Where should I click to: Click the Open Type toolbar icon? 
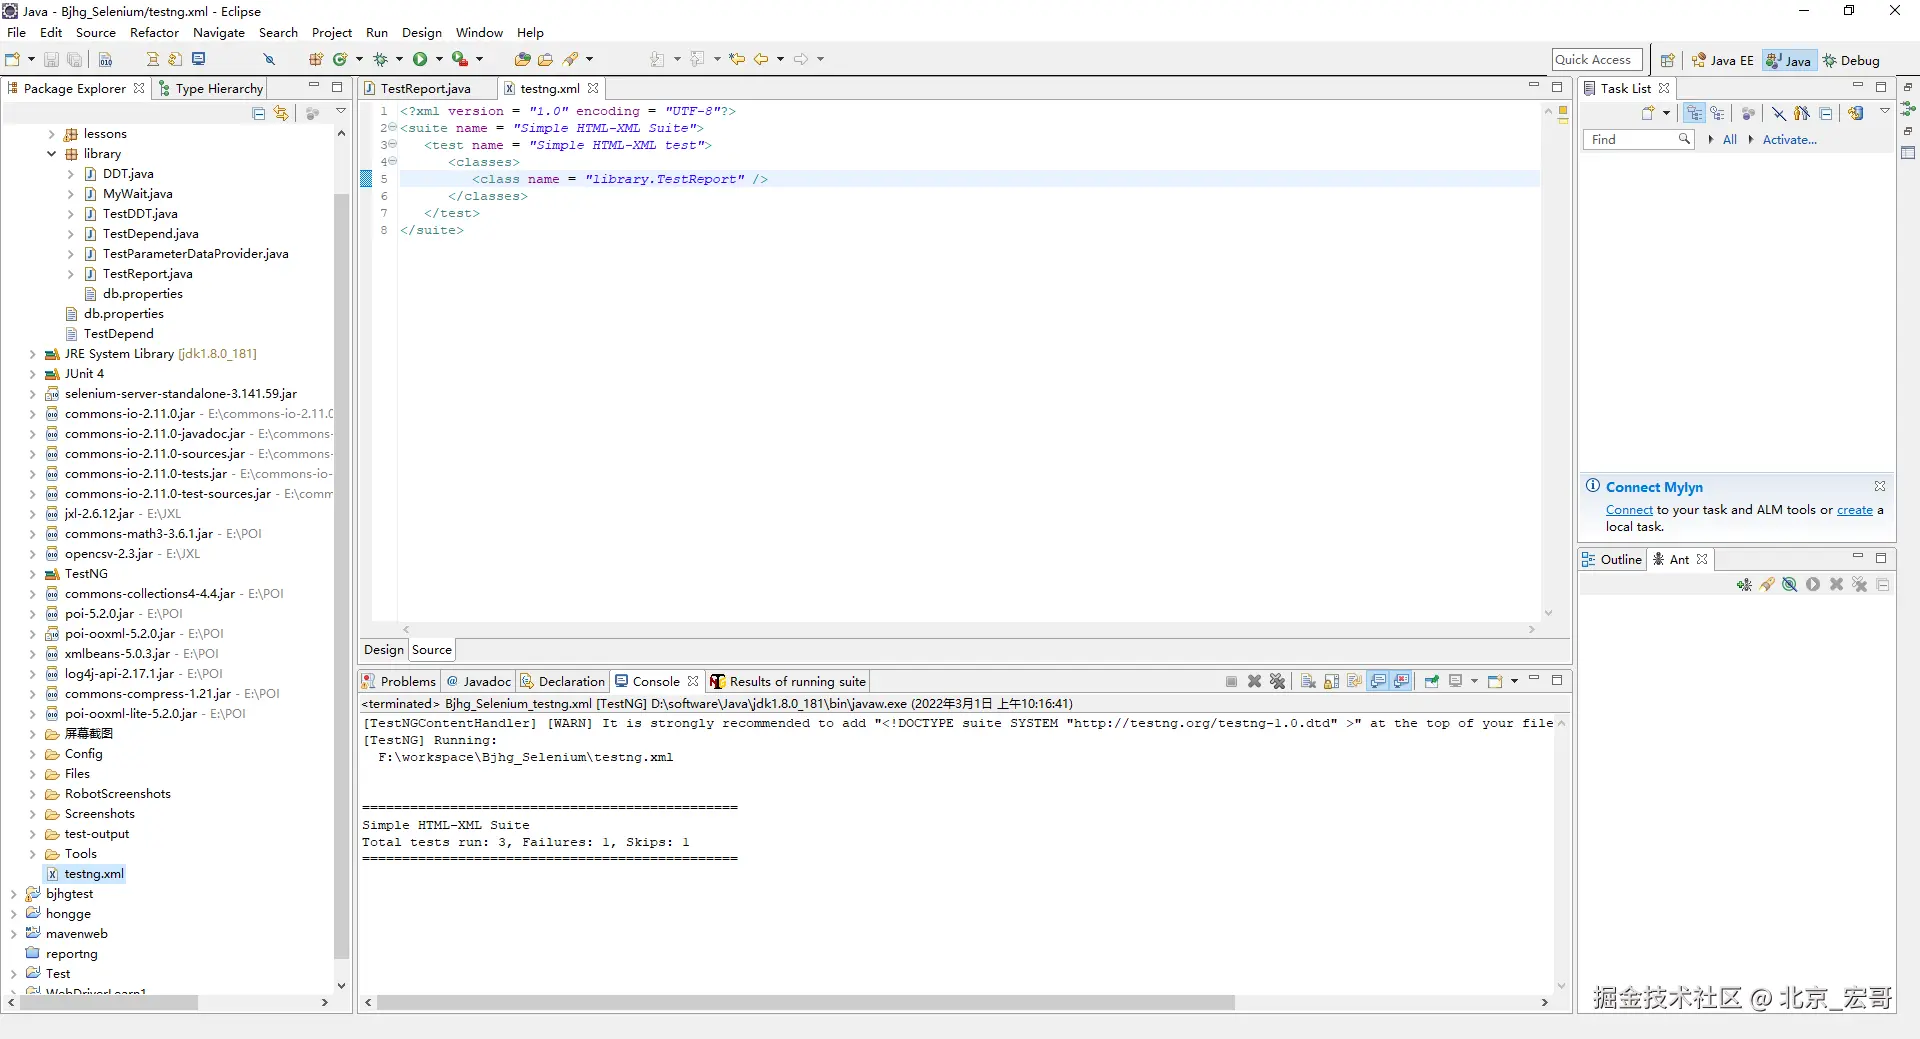[522, 59]
